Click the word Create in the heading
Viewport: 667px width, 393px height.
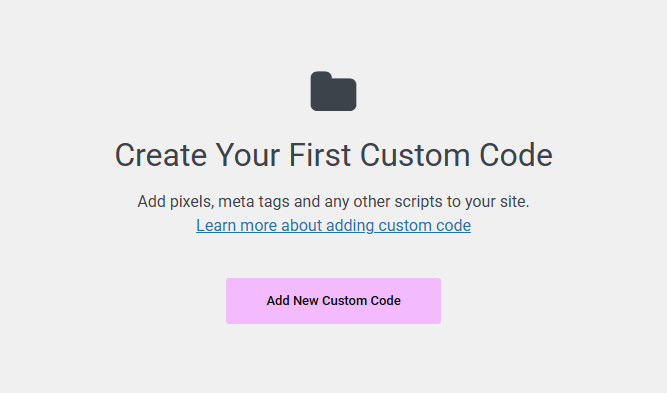[161, 155]
